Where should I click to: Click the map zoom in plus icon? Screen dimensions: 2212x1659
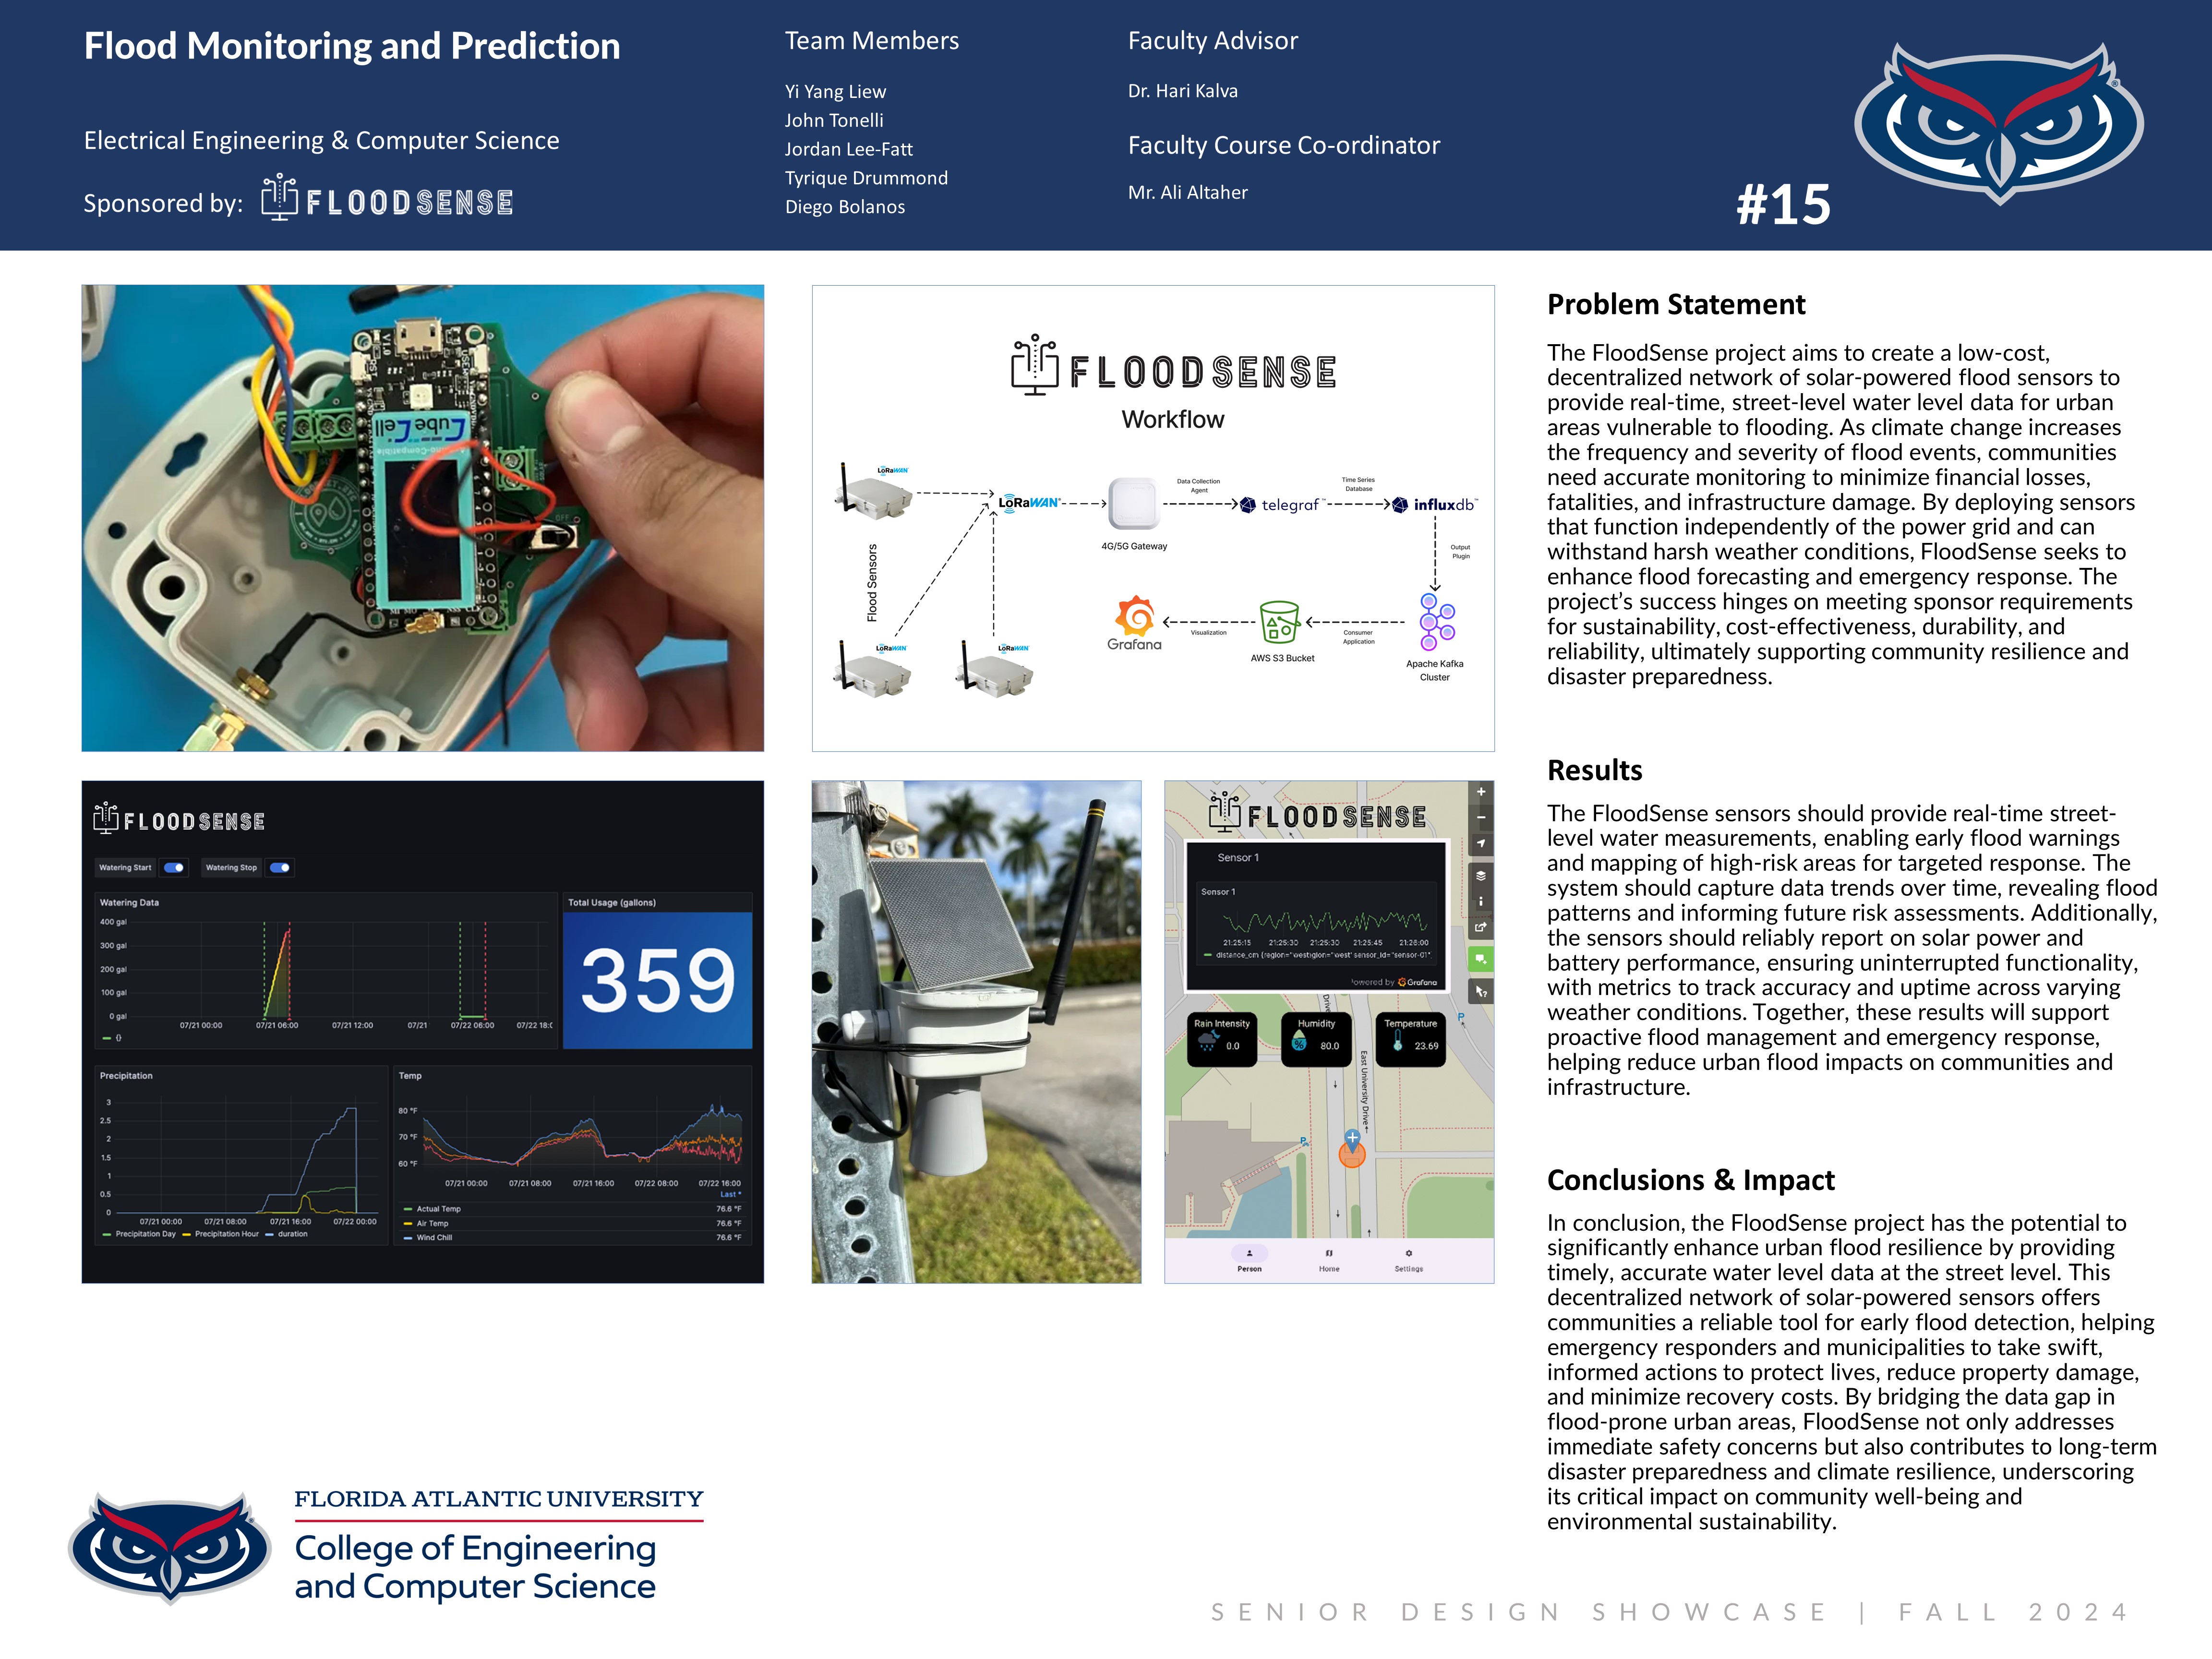pos(1480,792)
